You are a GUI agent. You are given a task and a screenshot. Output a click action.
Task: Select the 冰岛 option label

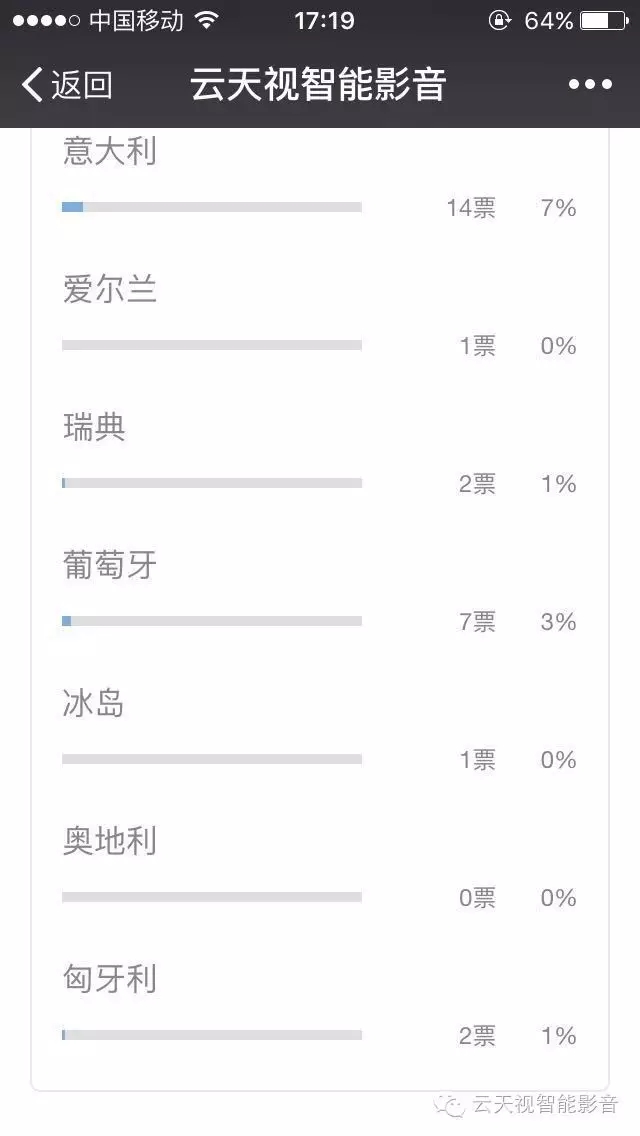(93, 703)
